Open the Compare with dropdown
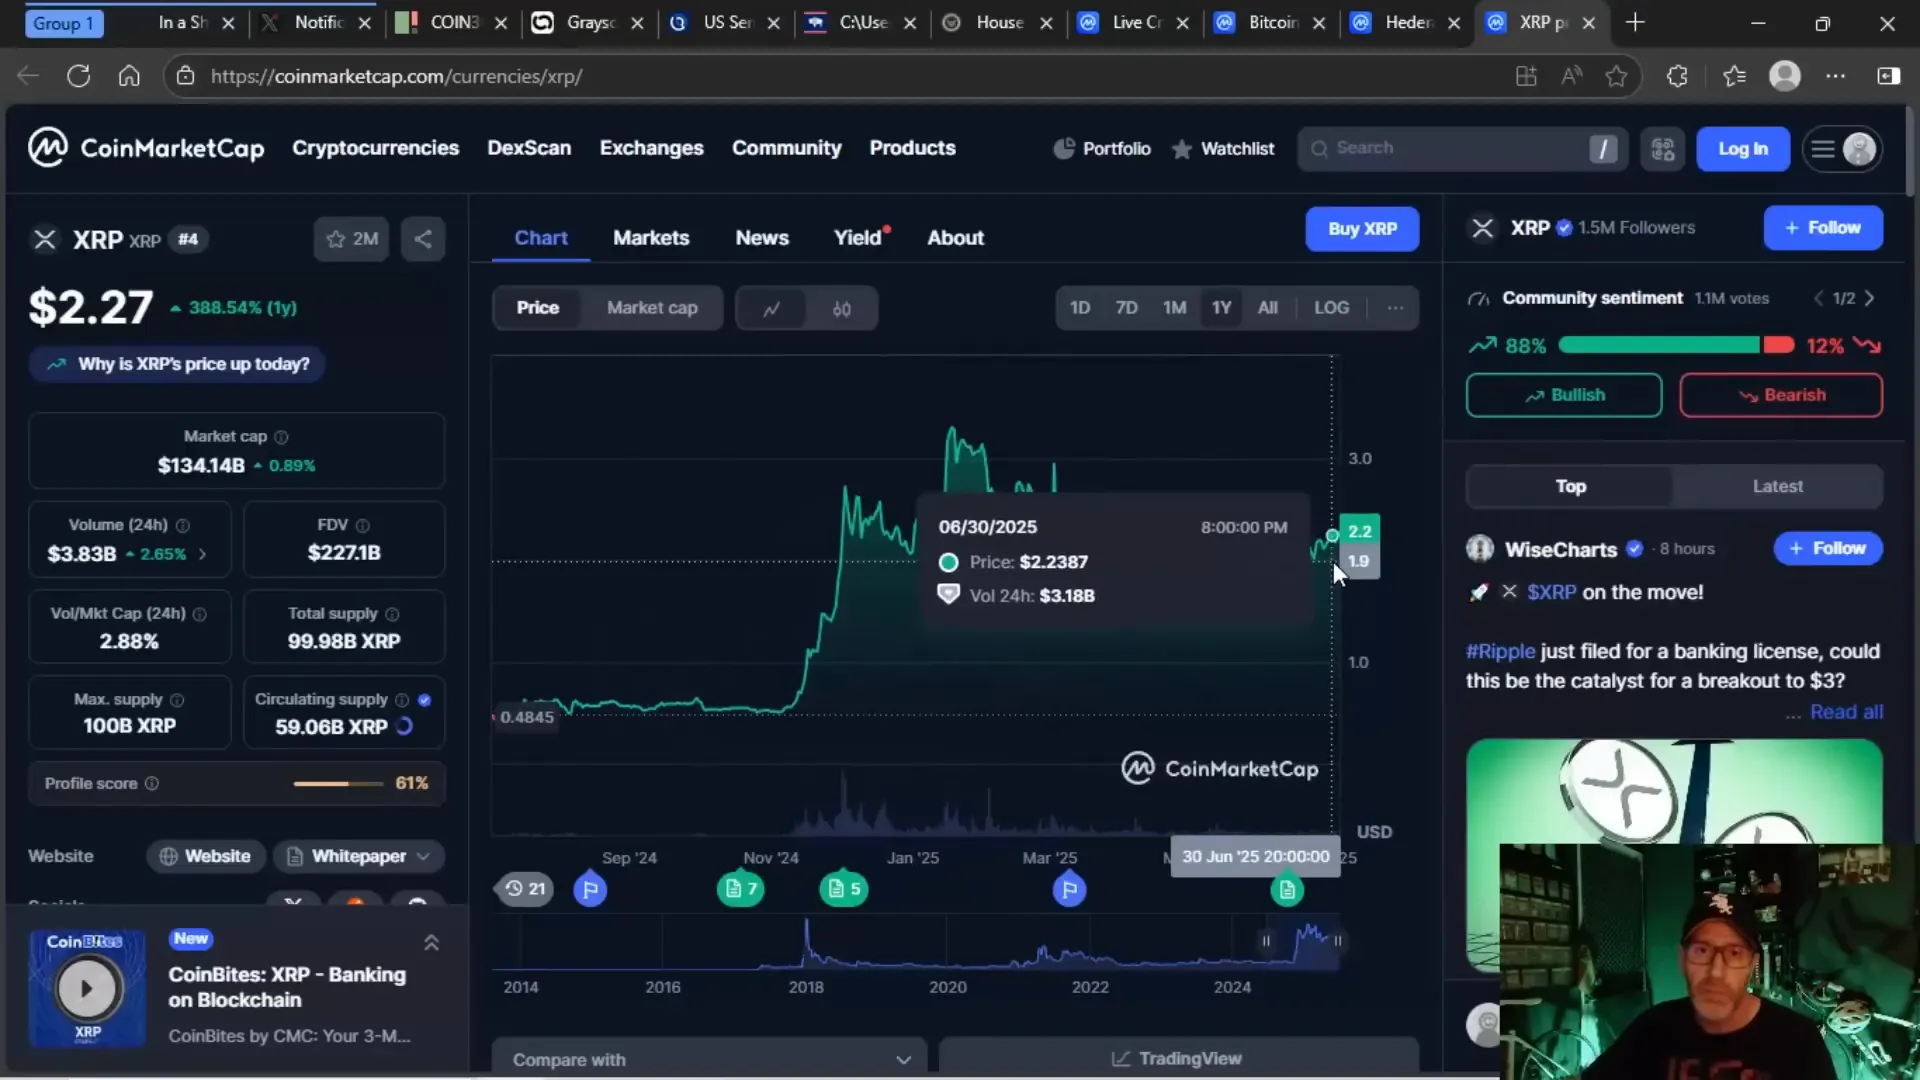Screen dimensions: 1920x1080 click(x=710, y=1059)
